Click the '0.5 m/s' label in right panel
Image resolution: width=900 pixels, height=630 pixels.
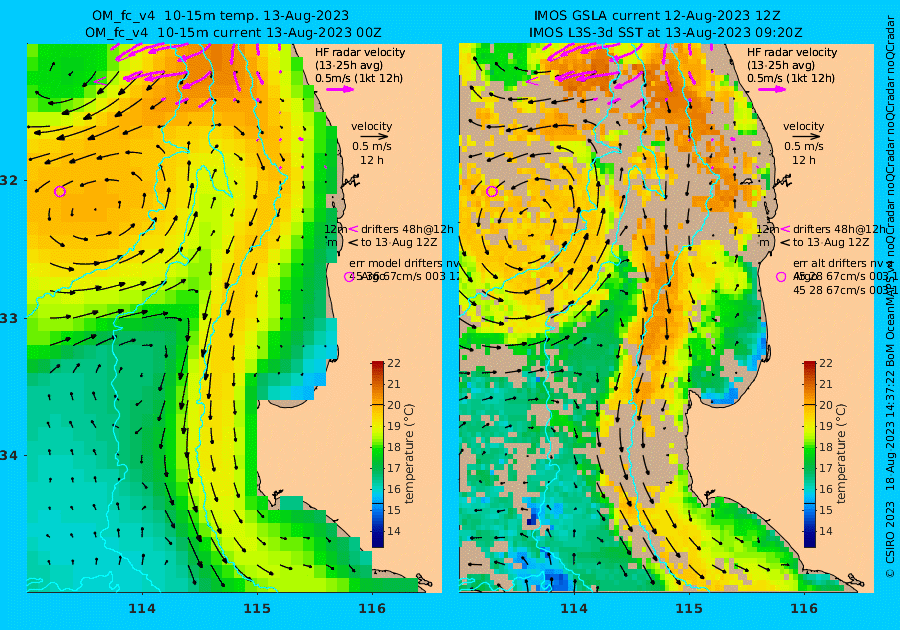pos(804,146)
